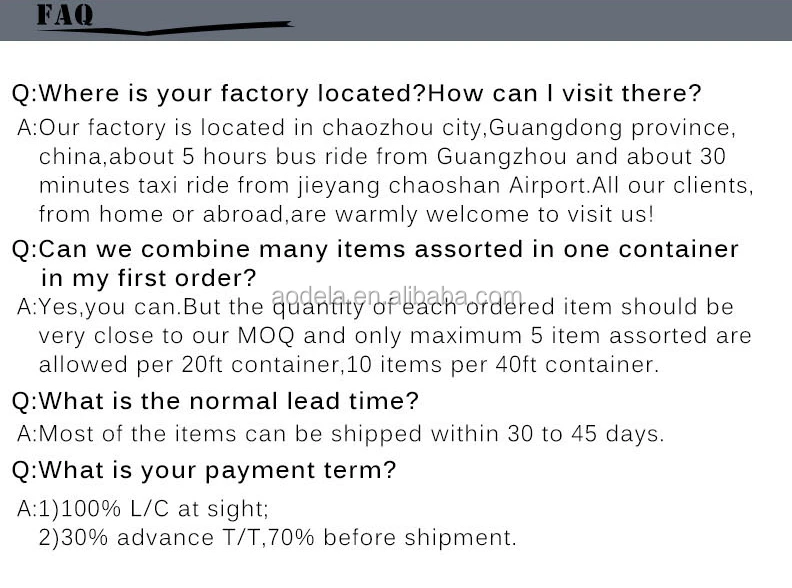Image resolution: width=792 pixels, height=588 pixels.
Task: Click the FAQ heading title
Action: click(x=65, y=14)
